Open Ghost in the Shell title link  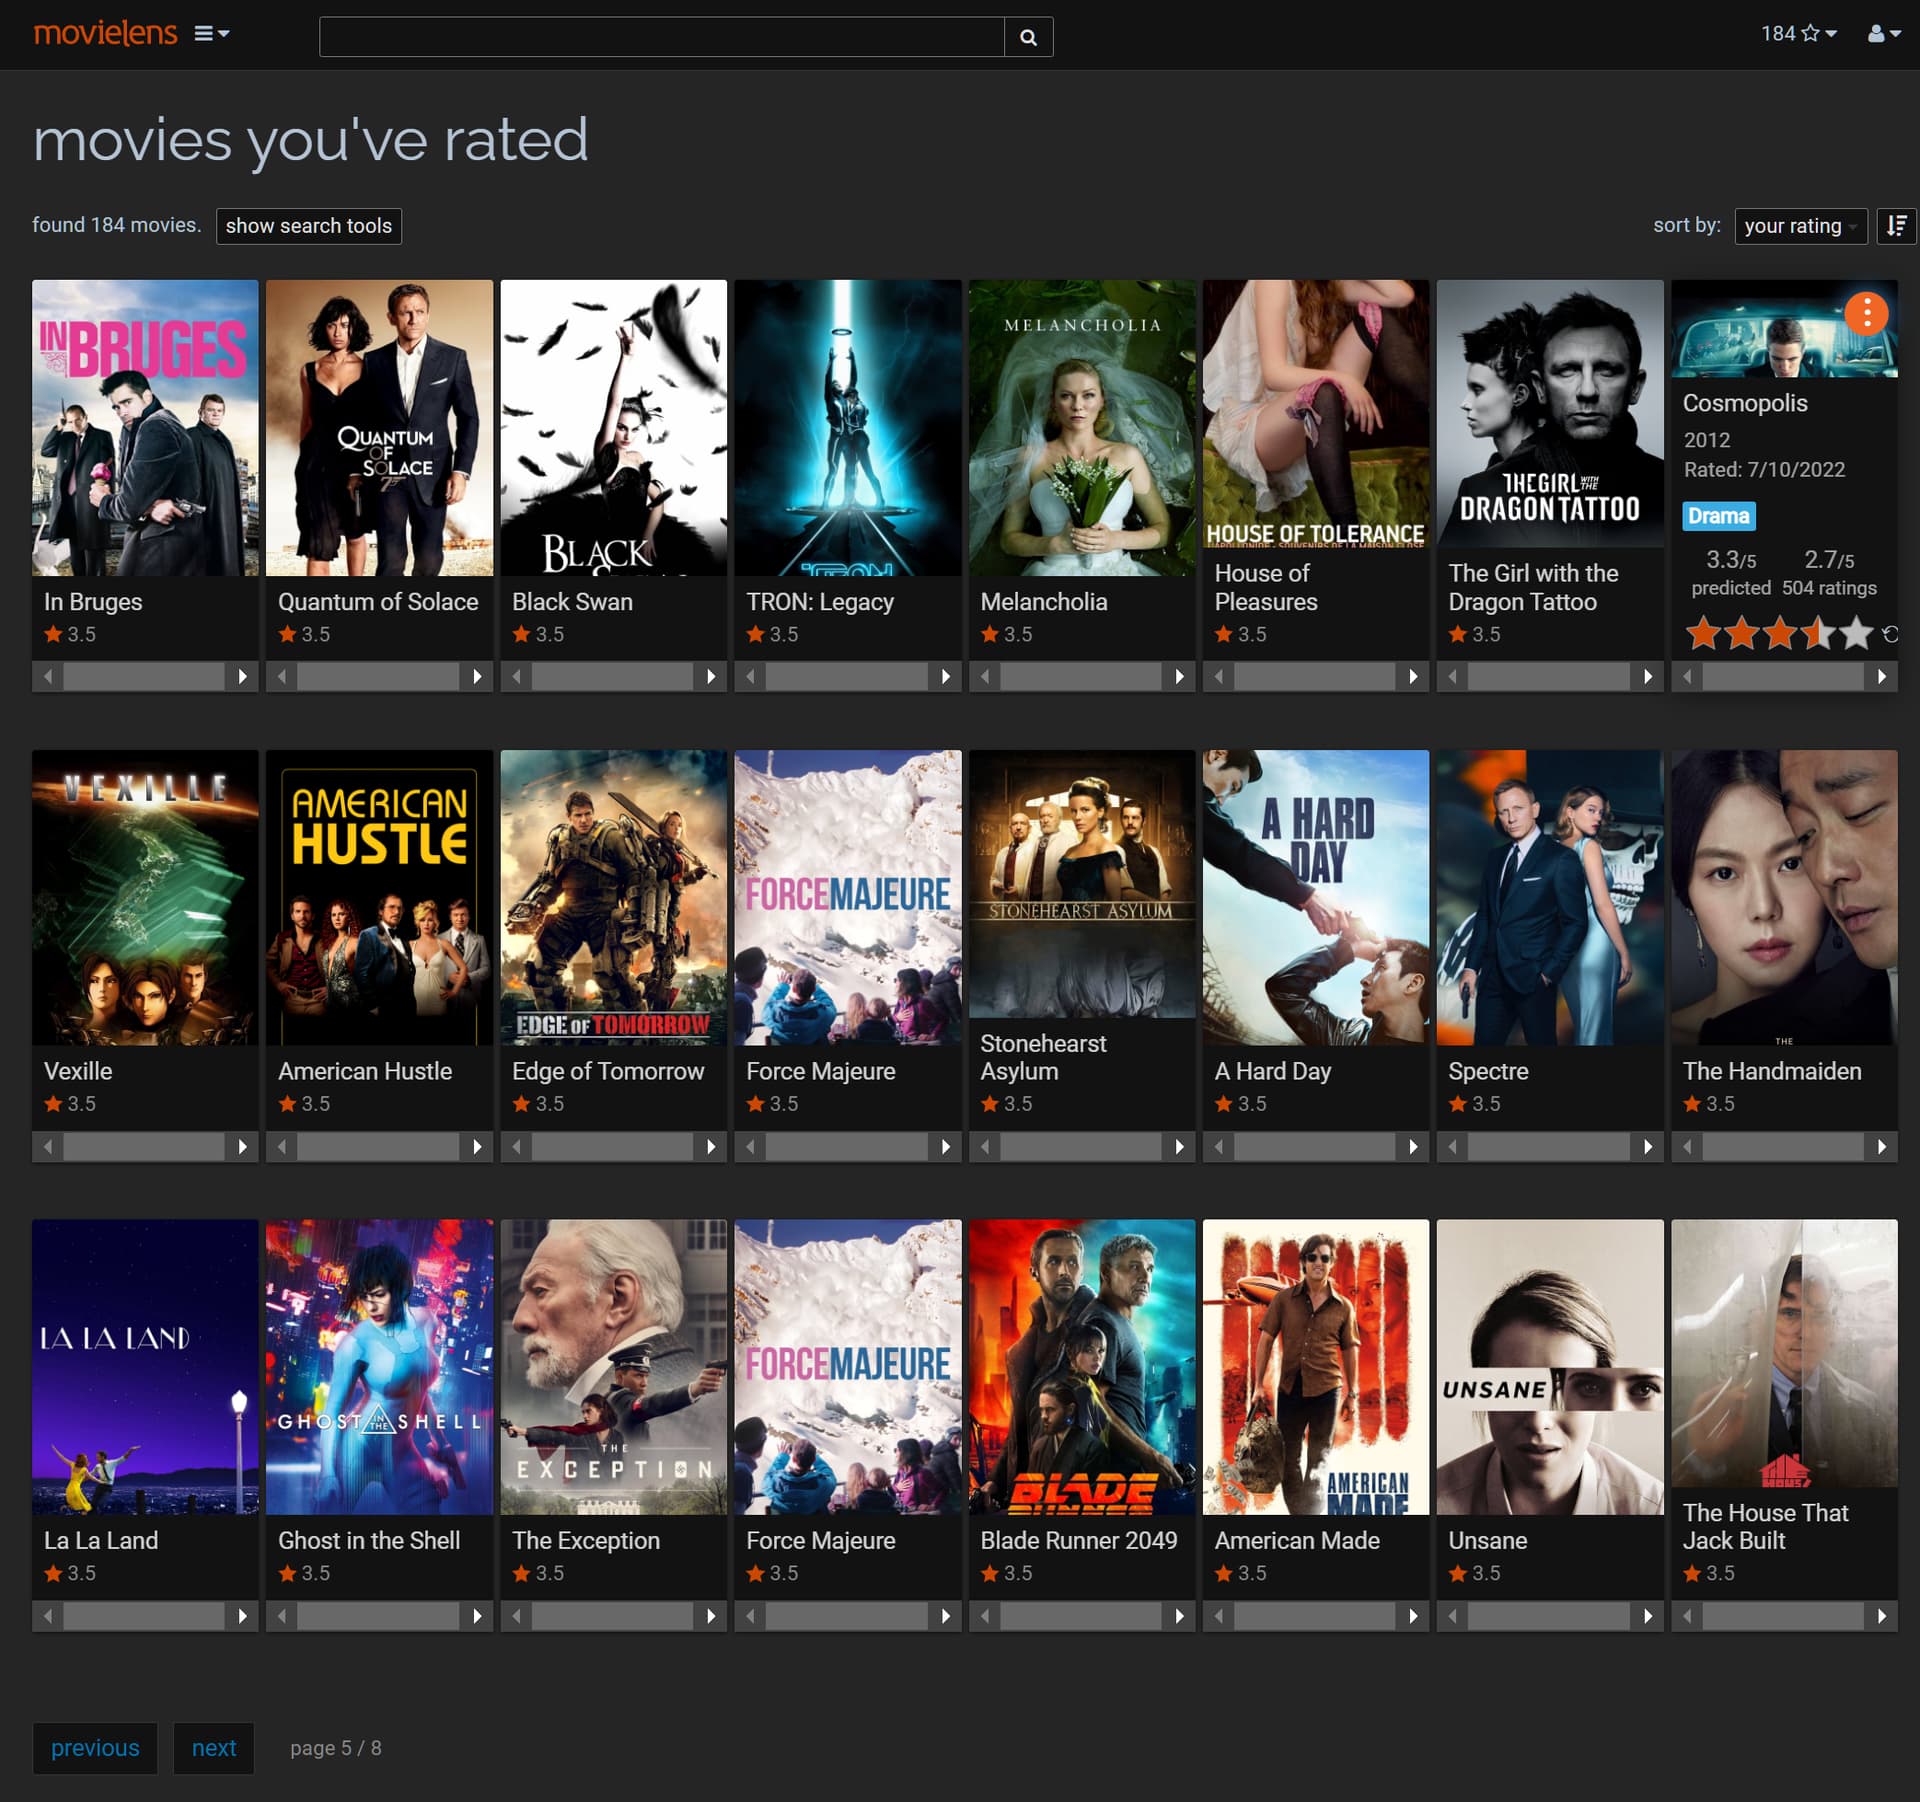369,1541
